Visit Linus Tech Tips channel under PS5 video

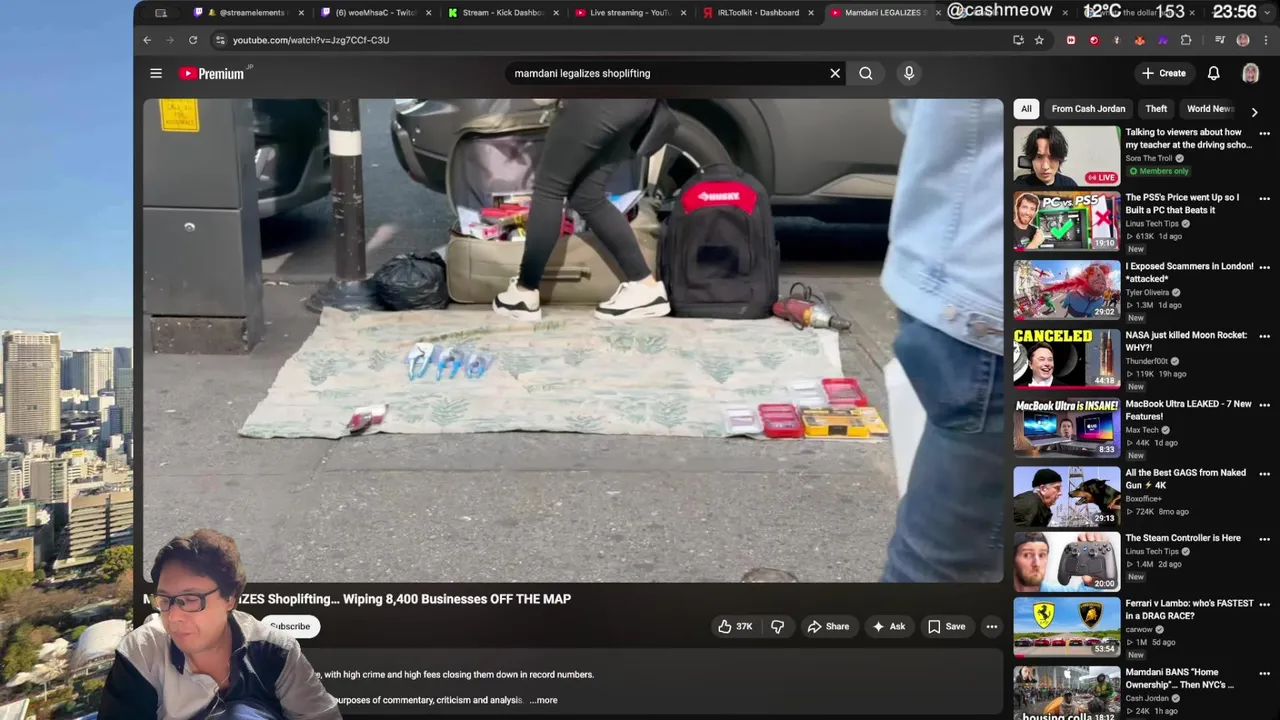1152,223
